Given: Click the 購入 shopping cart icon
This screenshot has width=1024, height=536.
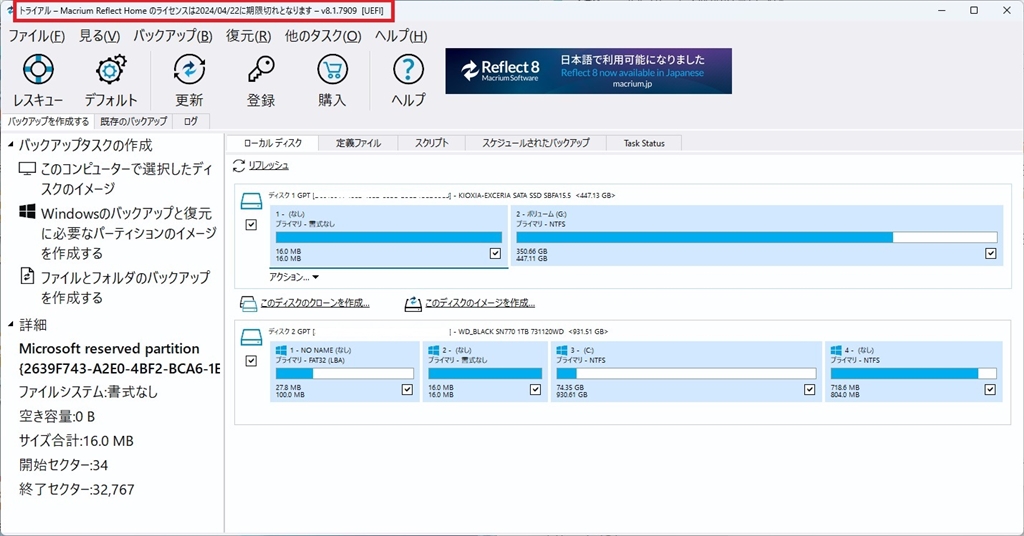Looking at the screenshot, I should tap(332, 69).
